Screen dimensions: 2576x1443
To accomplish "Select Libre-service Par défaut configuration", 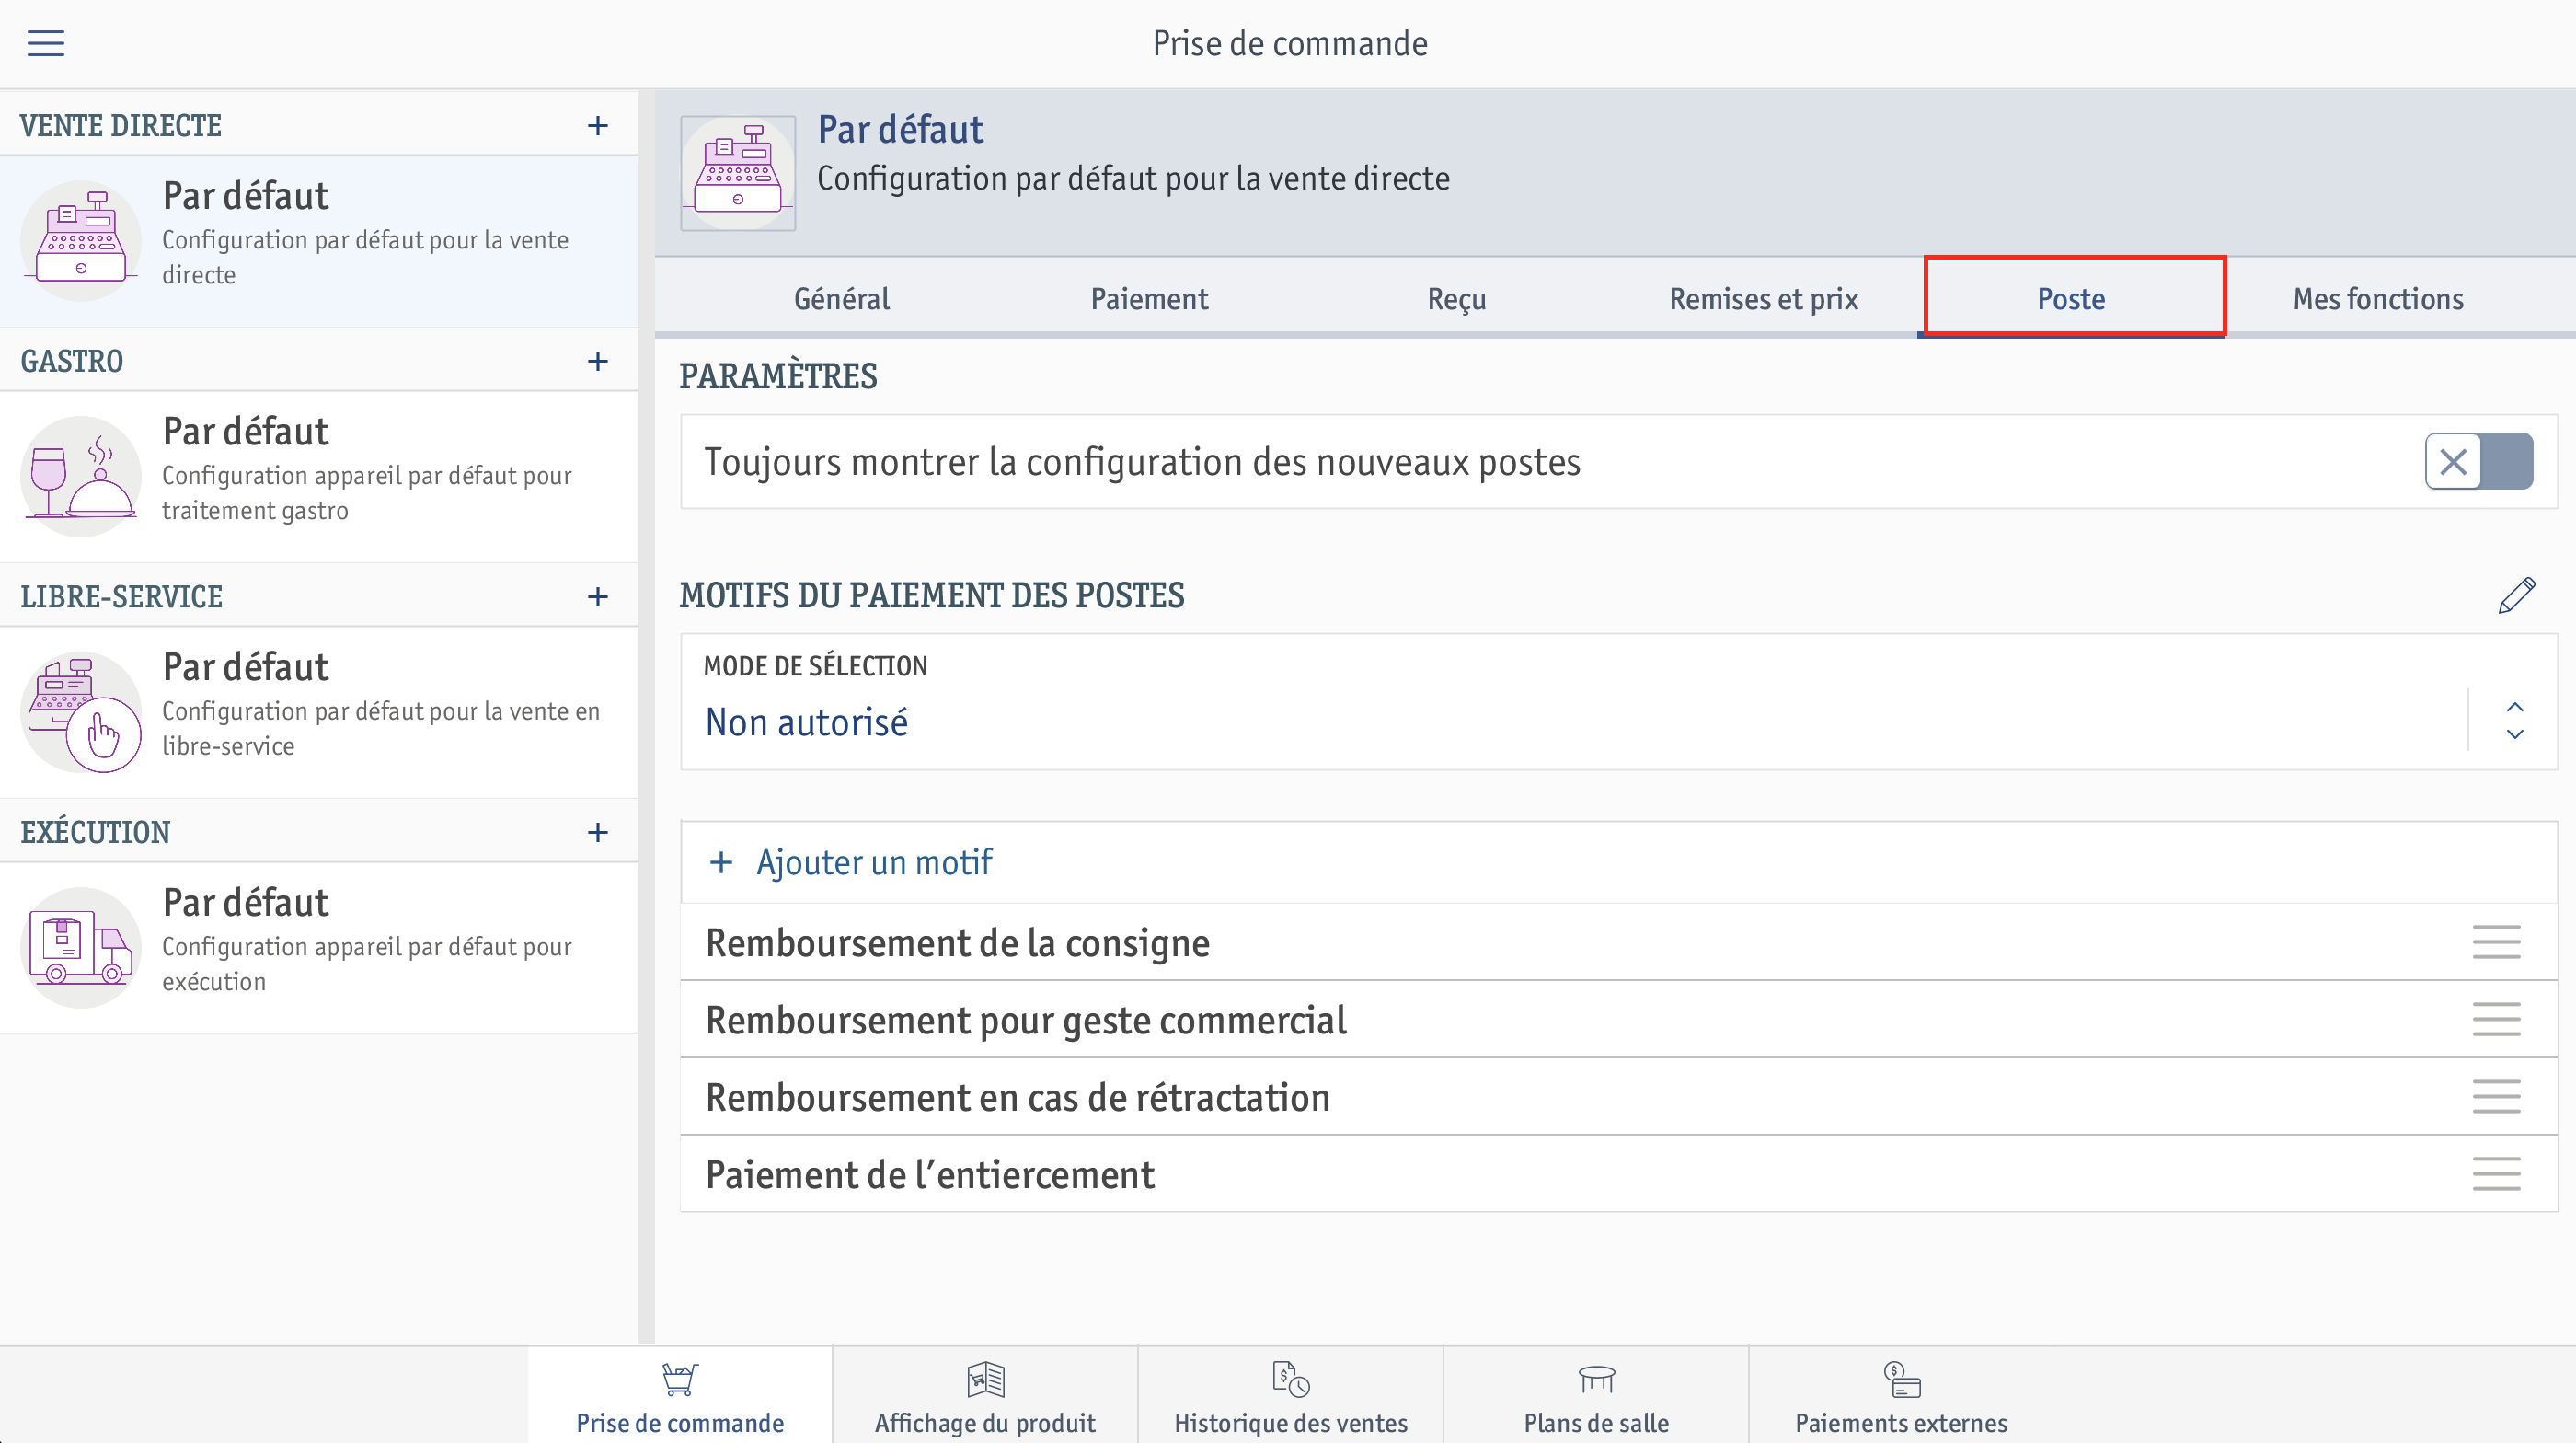I will click(x=319, y=712).
